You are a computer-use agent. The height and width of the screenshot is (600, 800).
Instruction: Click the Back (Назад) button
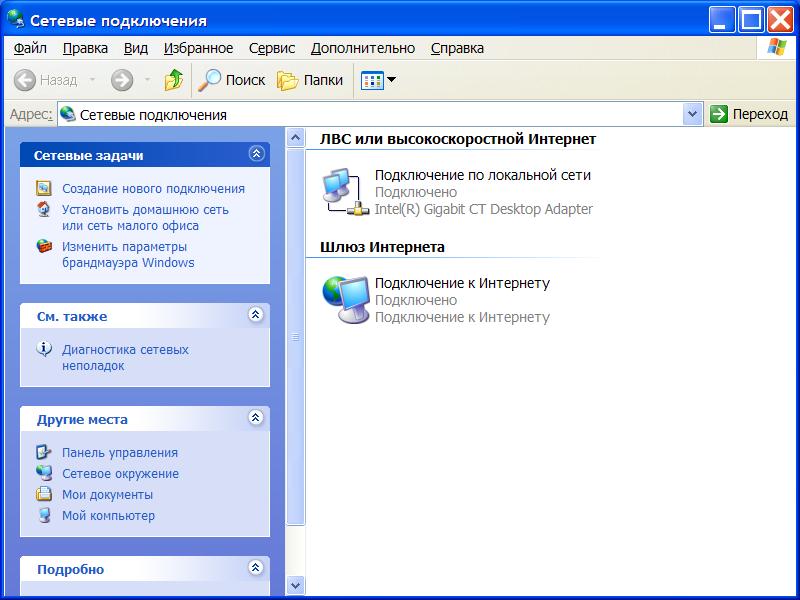click(x=45, y=80)
